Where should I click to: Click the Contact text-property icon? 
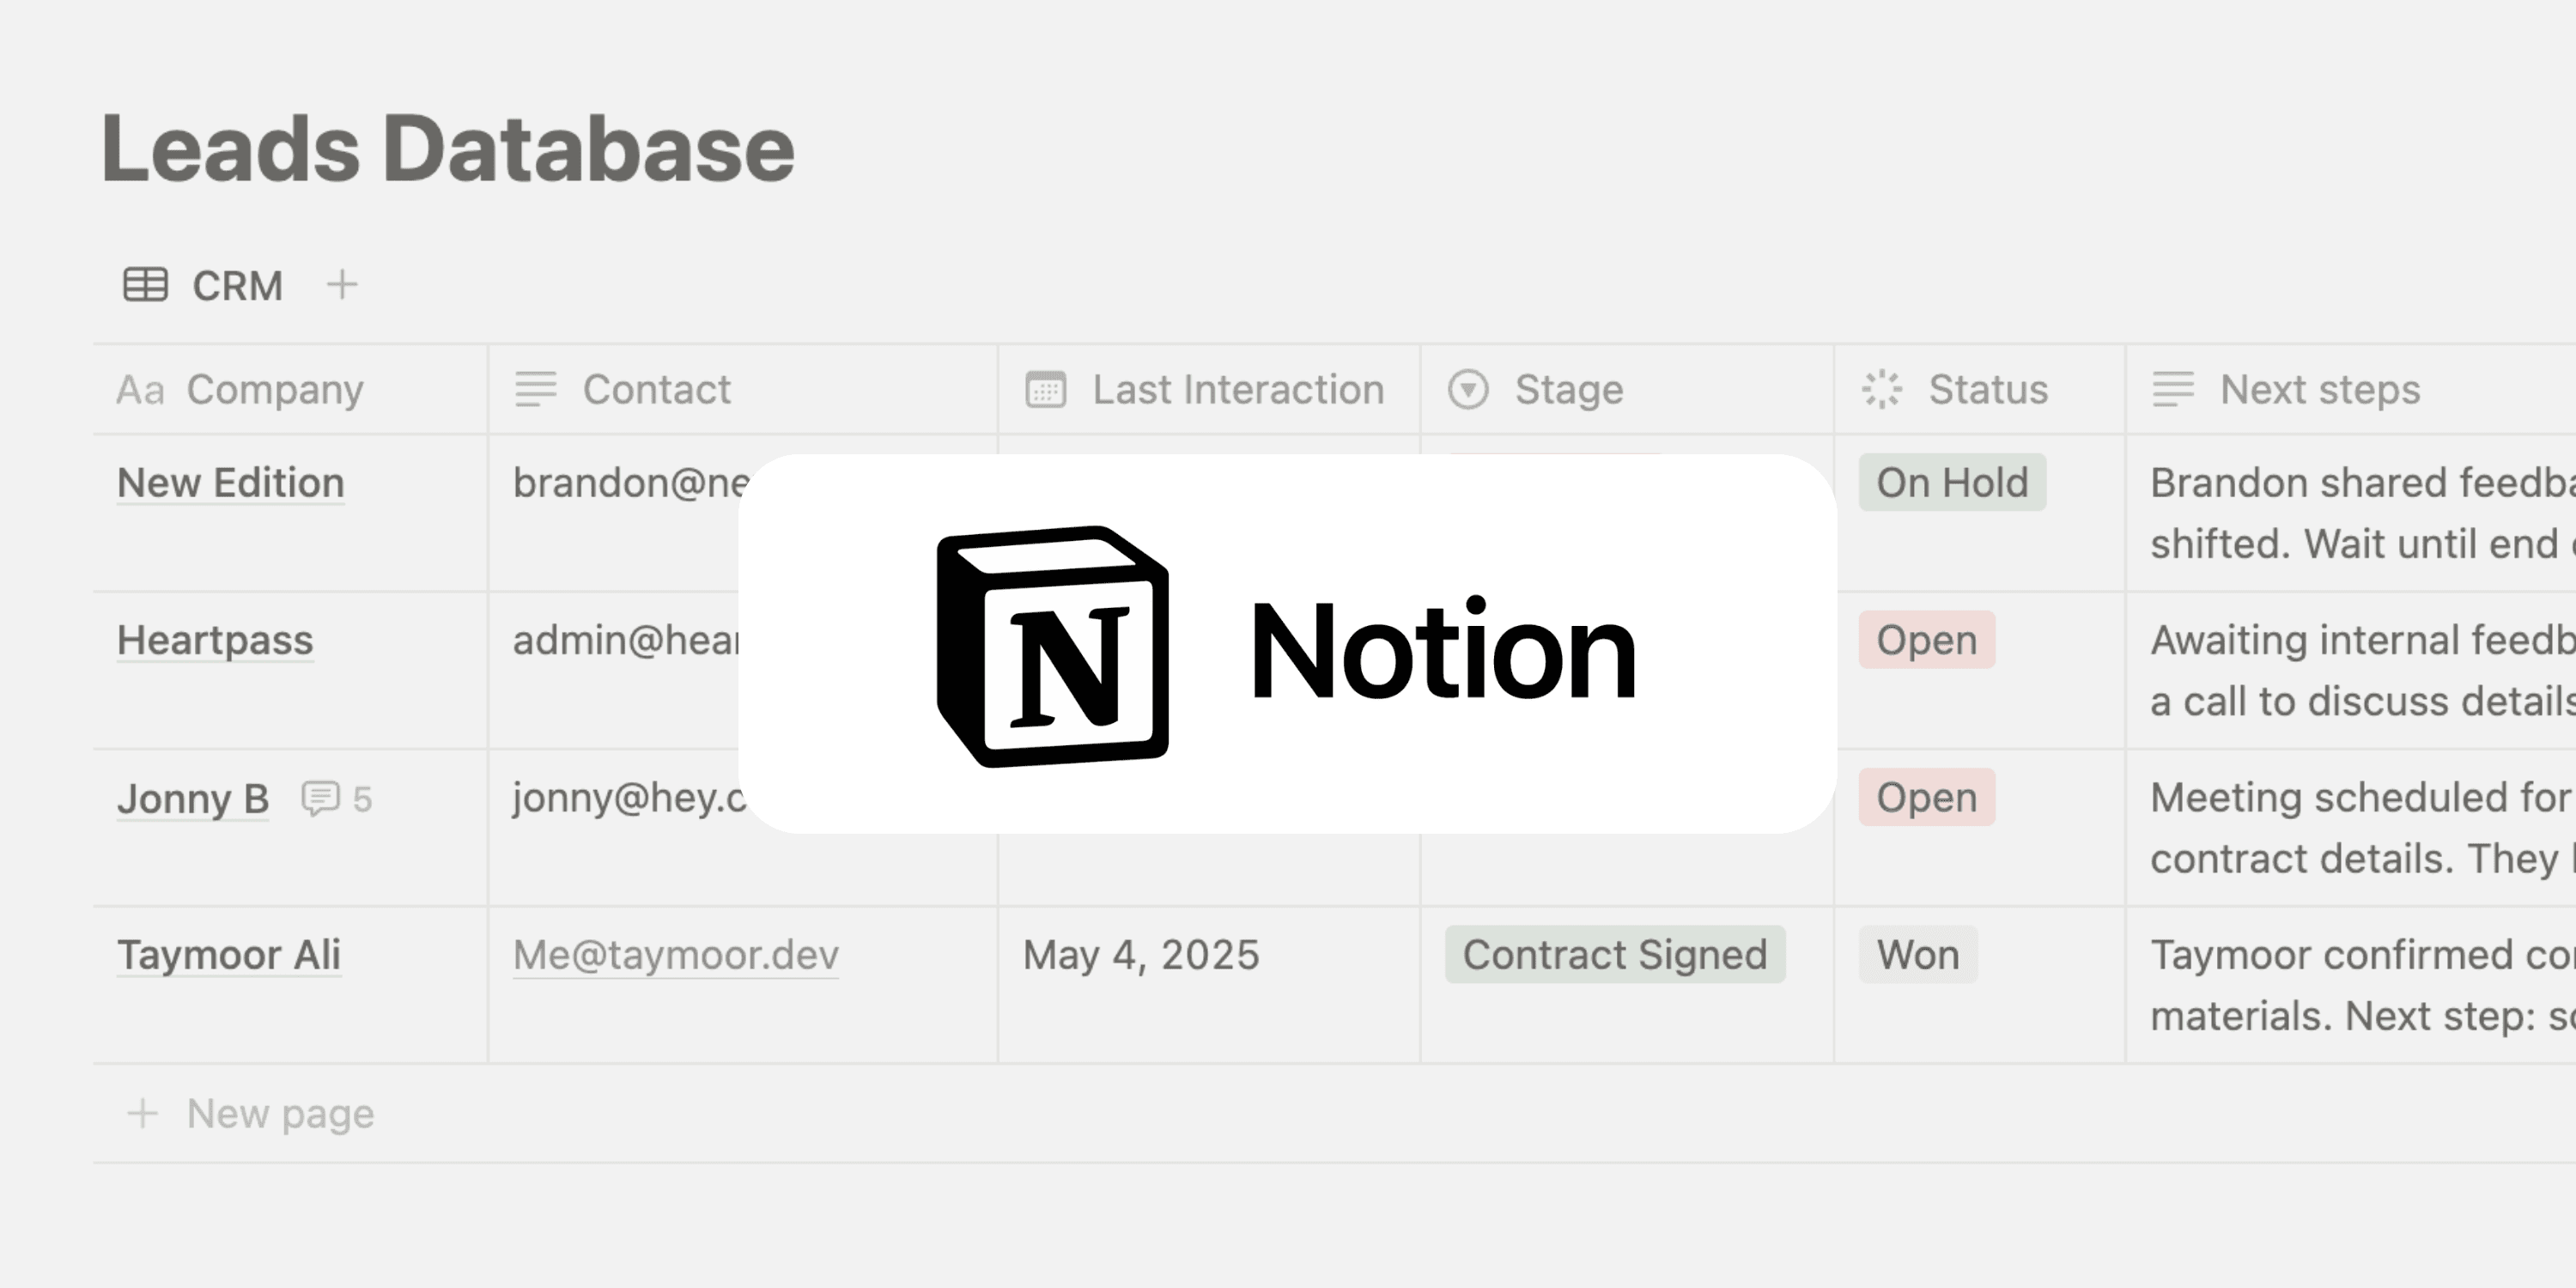[x=536, y=389]
